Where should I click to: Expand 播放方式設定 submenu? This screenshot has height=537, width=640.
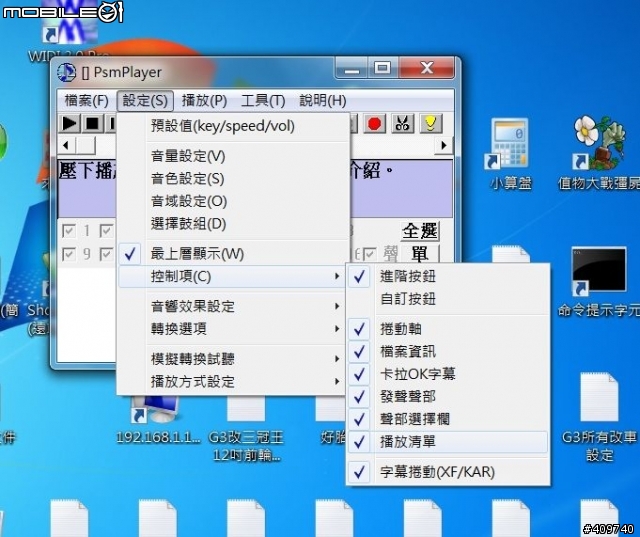pyautogui.click(x=233, y=382)
